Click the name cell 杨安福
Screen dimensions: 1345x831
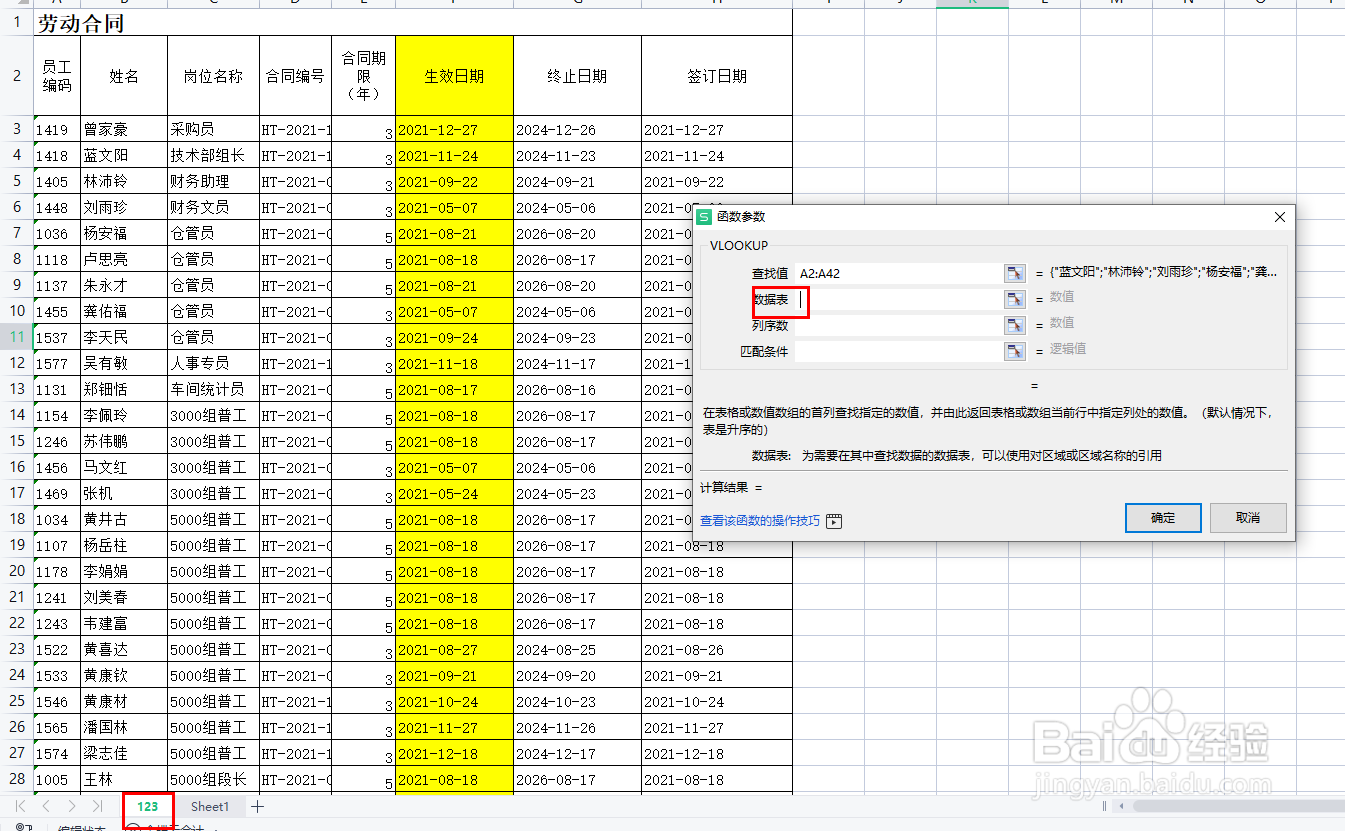124,233
